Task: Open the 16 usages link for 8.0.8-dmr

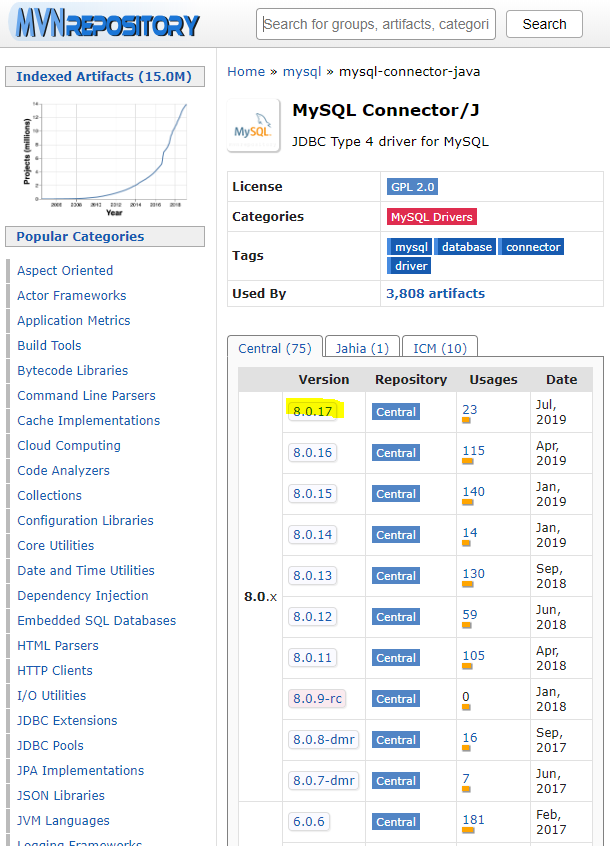Action: tap(470, 738)
